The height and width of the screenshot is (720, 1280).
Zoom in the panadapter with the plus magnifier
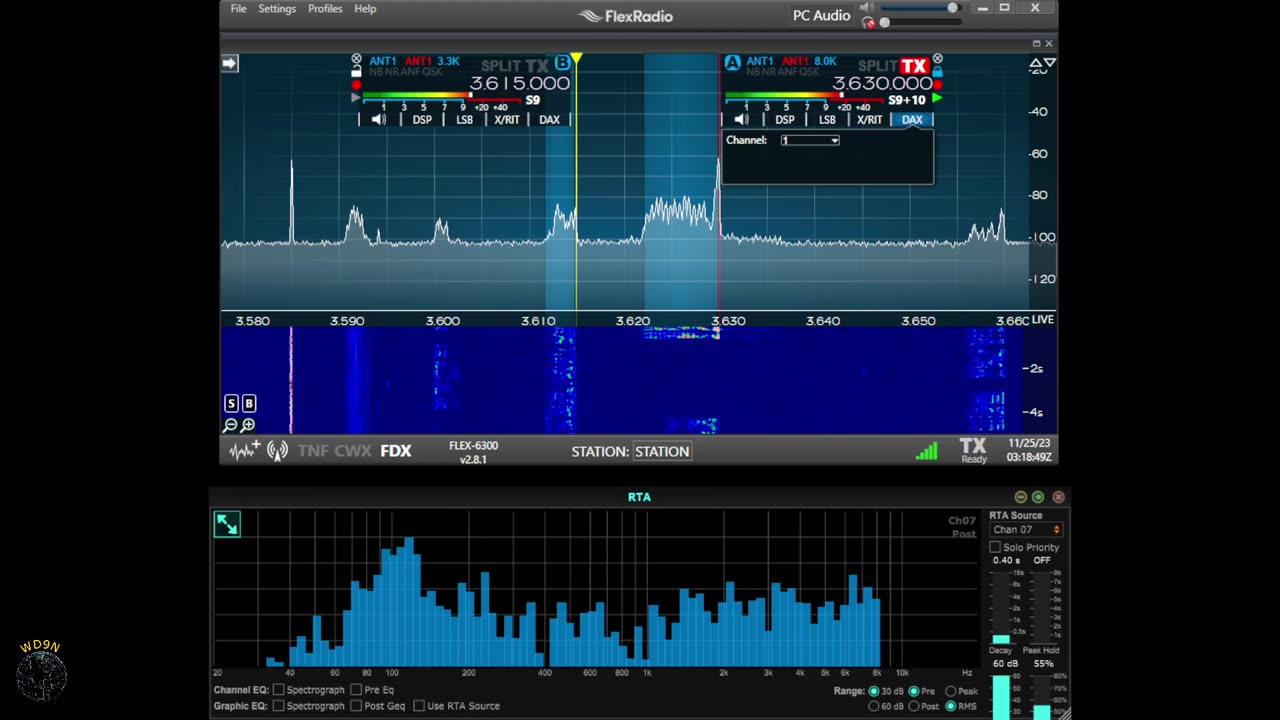coord(247,425)
